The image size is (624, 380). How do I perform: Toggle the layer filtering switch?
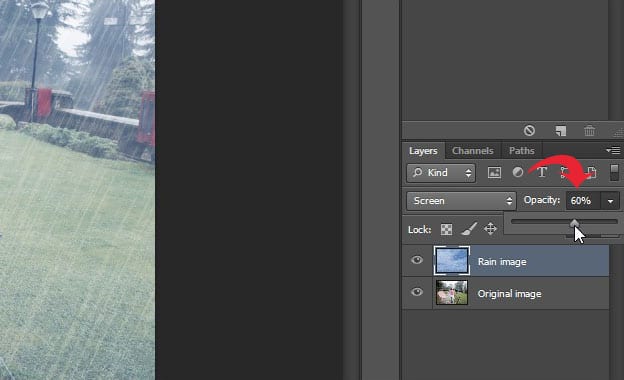pos(614,172)
